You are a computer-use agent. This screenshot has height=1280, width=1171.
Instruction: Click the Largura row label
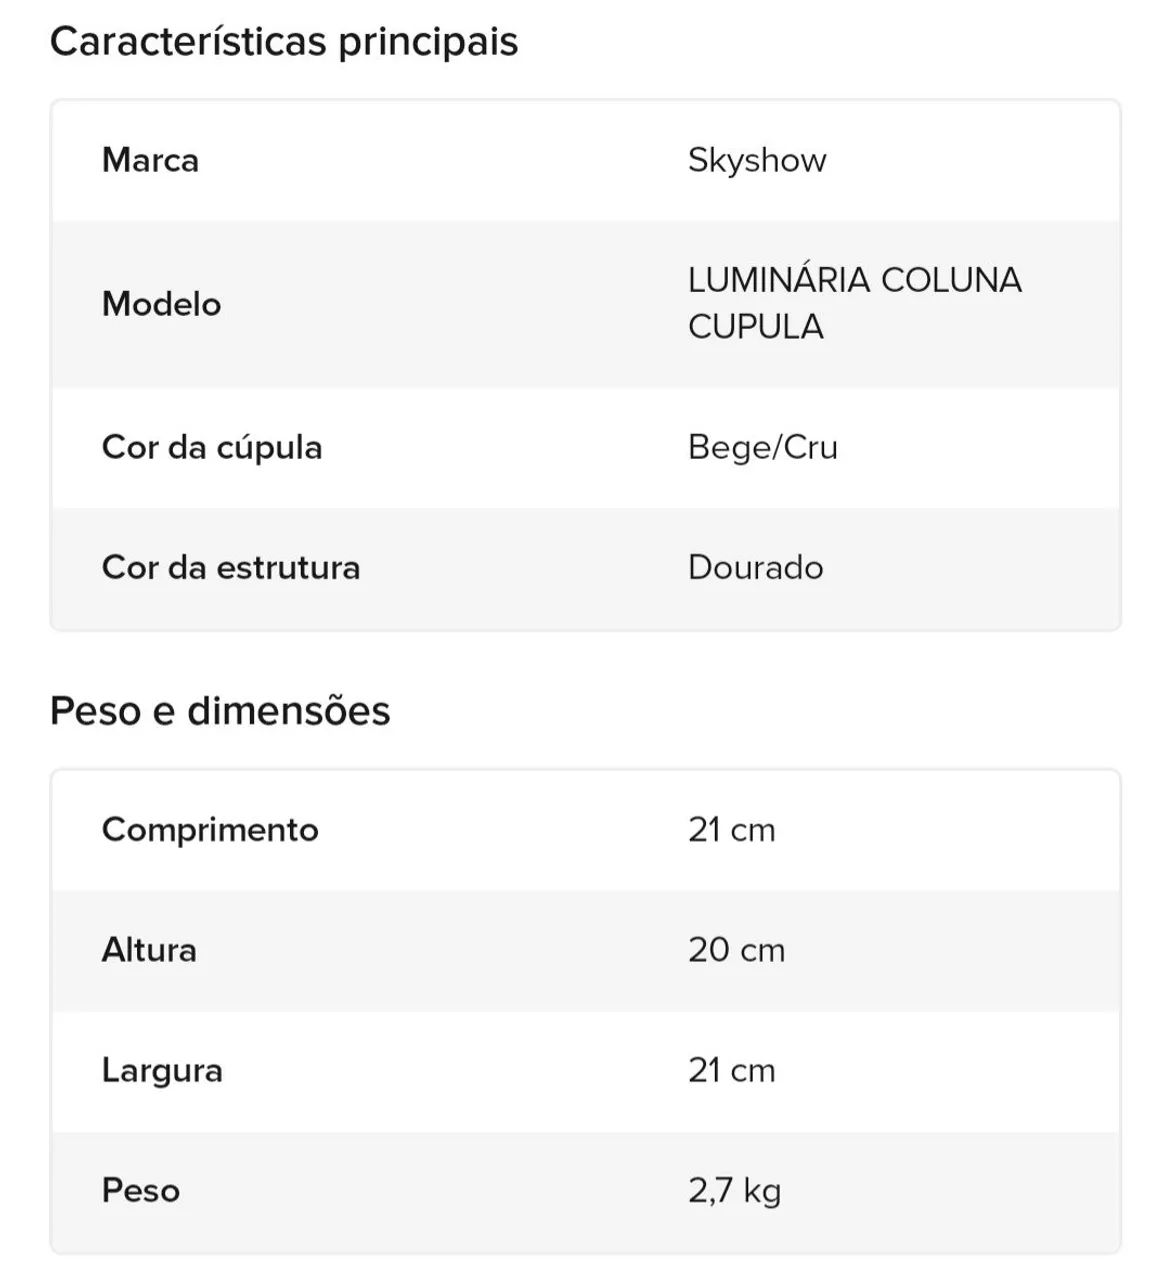pos(162,1071)
